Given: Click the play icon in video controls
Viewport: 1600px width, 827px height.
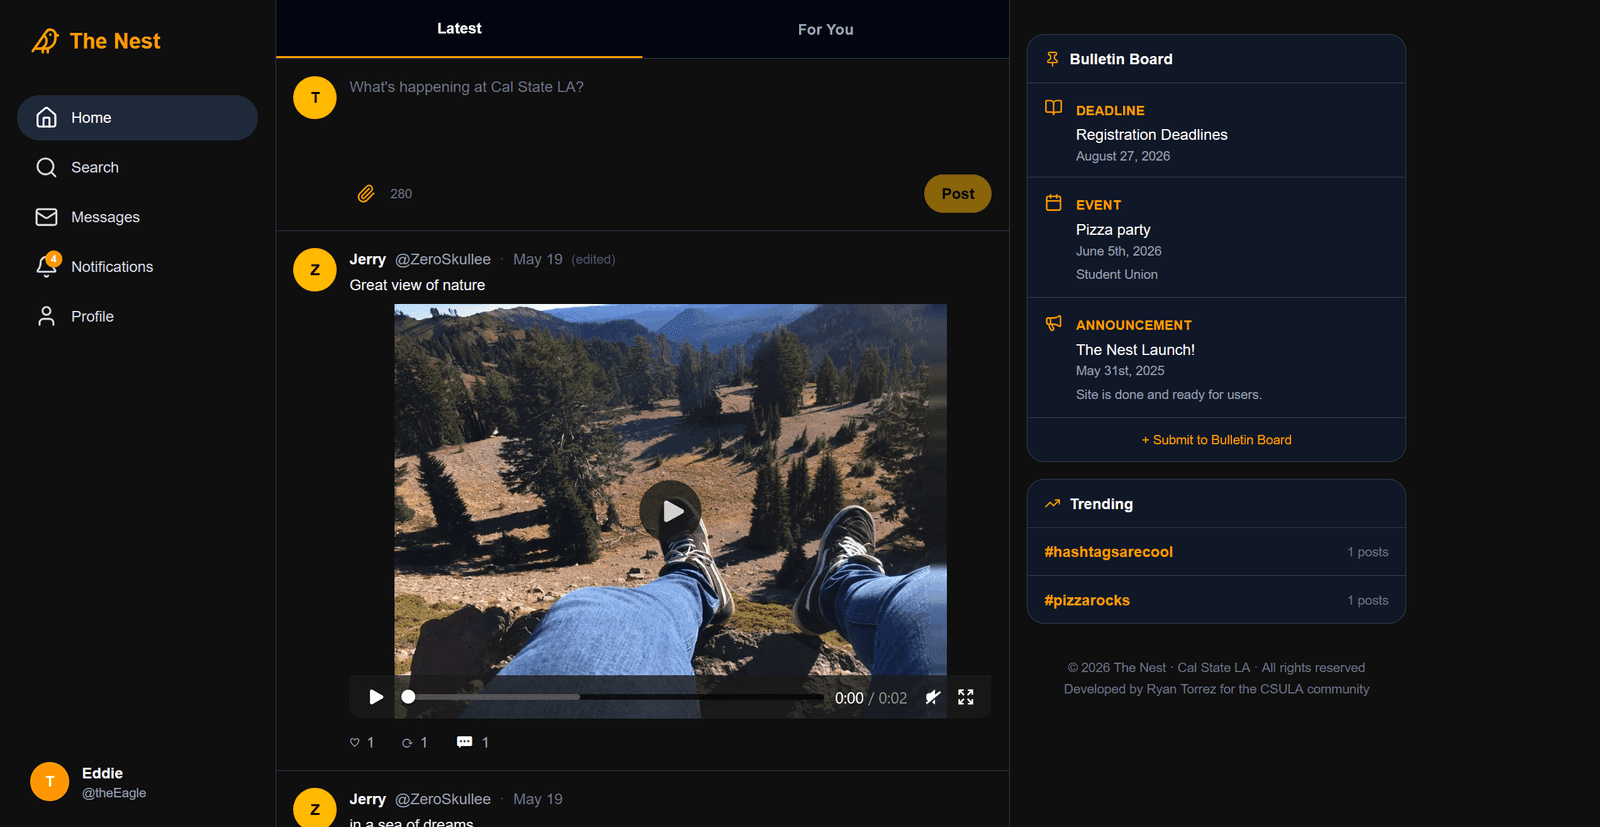Looking at the screenshot, I should tap(376, 697).
